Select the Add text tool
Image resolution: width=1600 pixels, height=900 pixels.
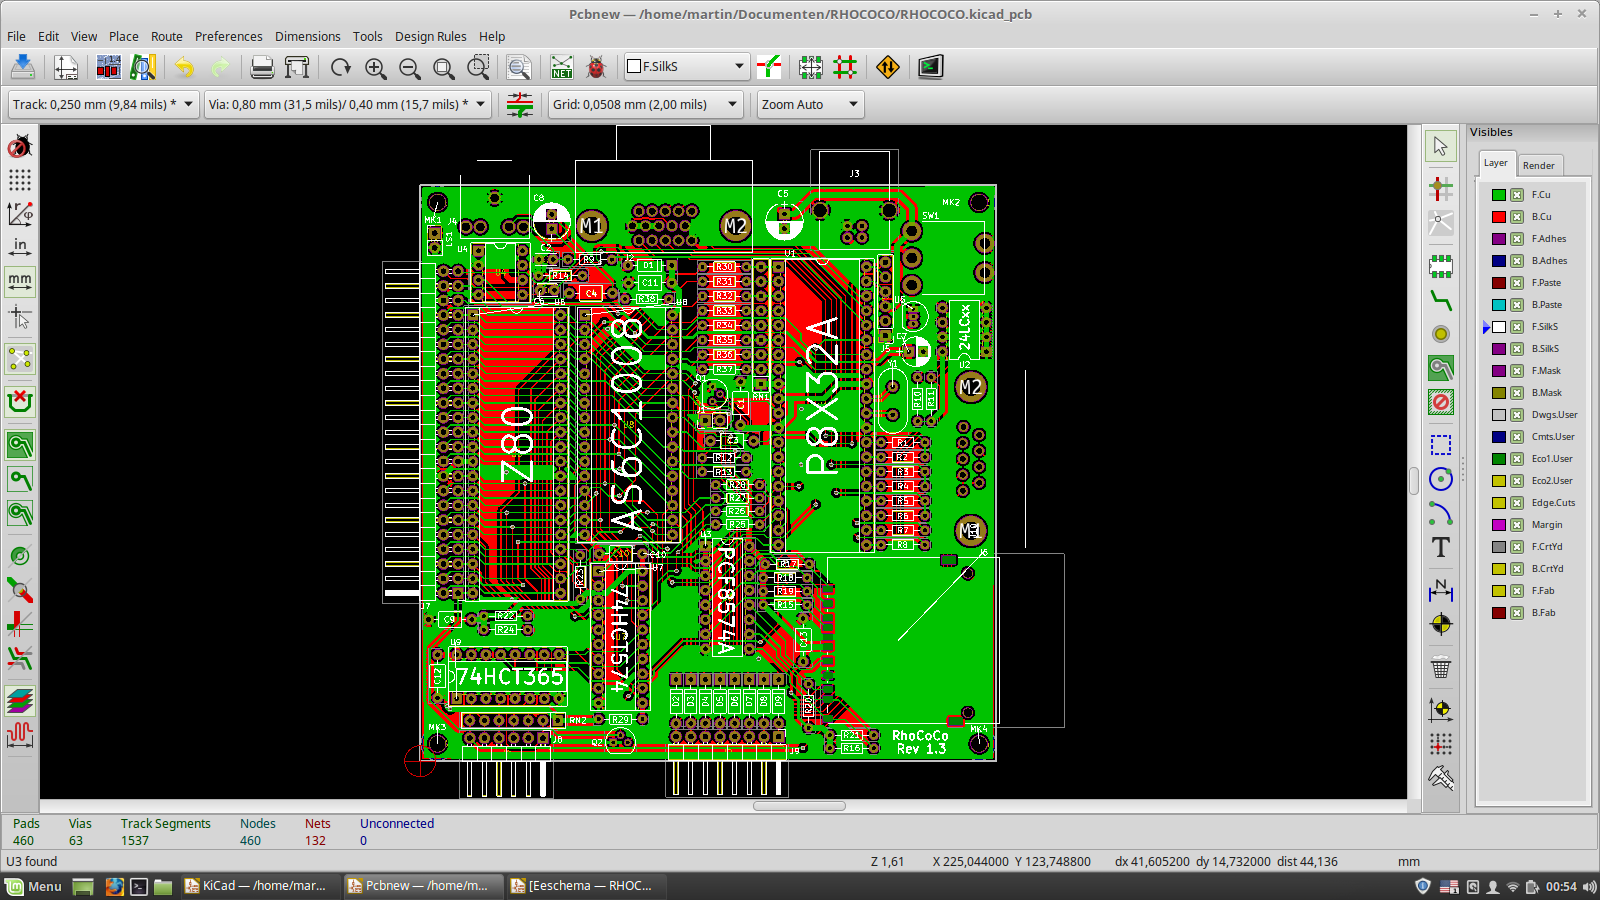(x=1441, y=547)
